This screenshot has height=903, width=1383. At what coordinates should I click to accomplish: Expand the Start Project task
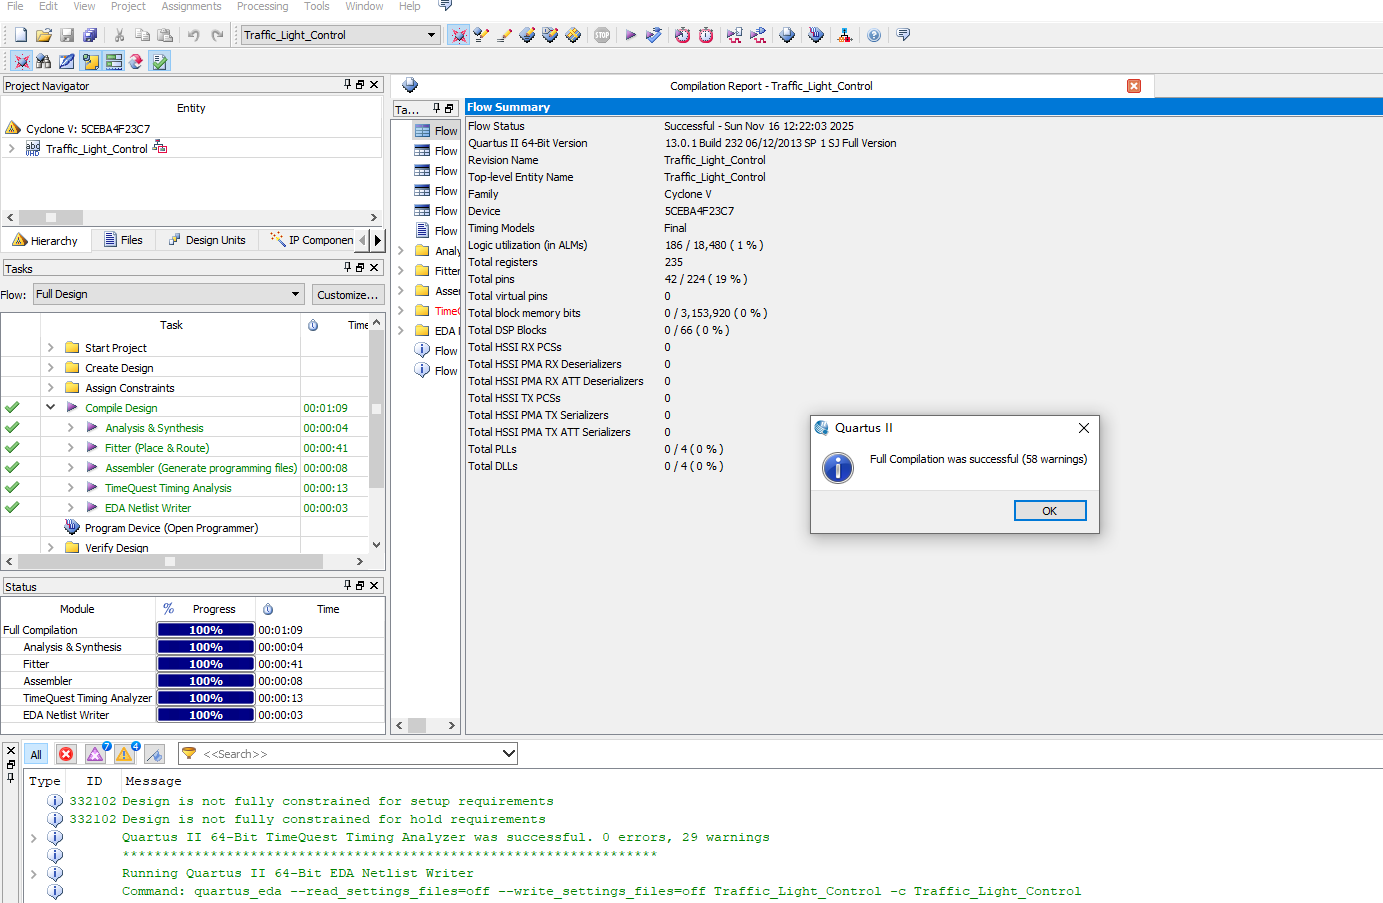[50, 348]
